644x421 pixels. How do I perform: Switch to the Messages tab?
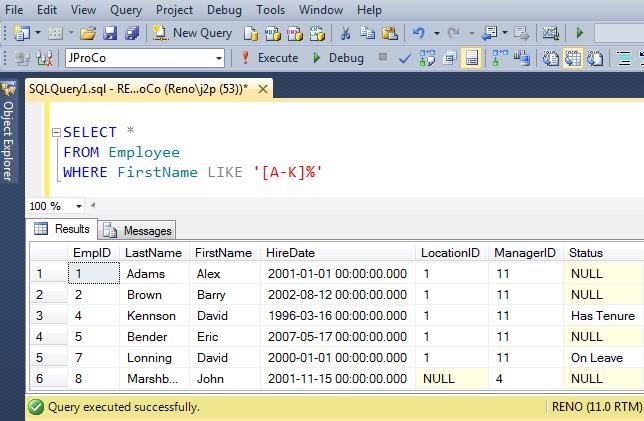137,231
